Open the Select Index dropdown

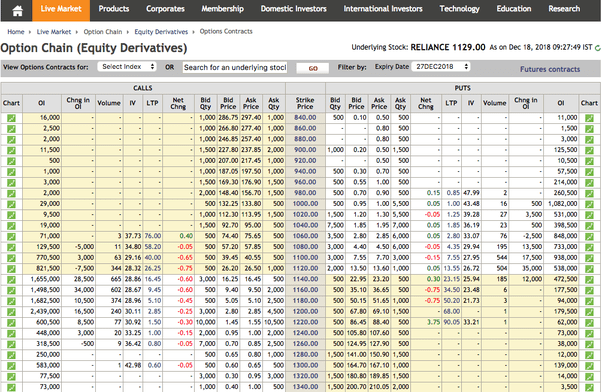tap(127, 67)
